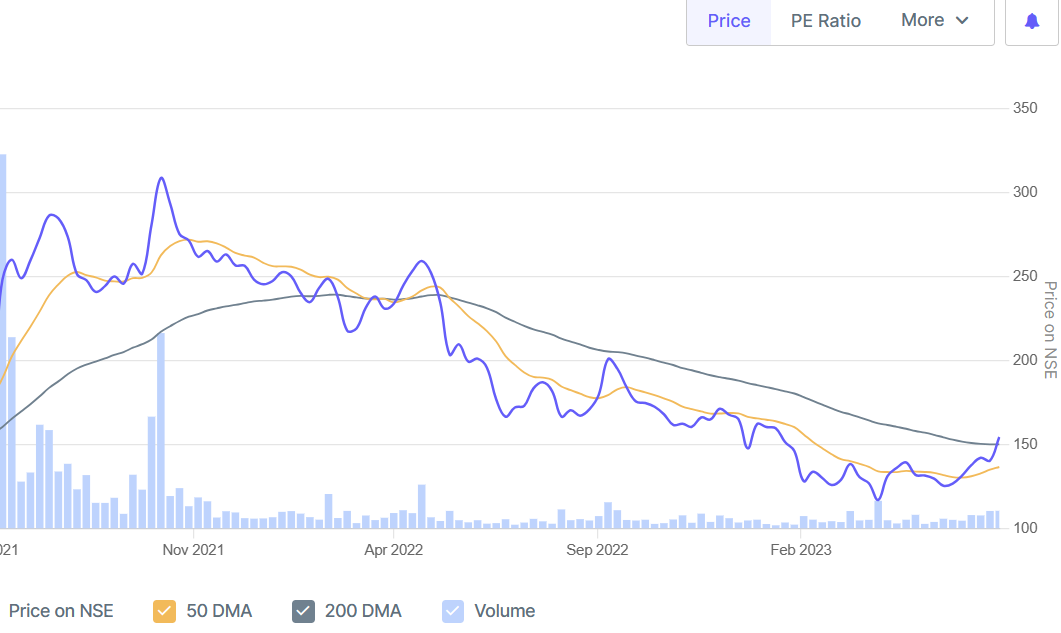Click the Feb 2023 x-axis label
Image resolution: width=1061 pixels, height=633 pixels.
tap(801, 549)
